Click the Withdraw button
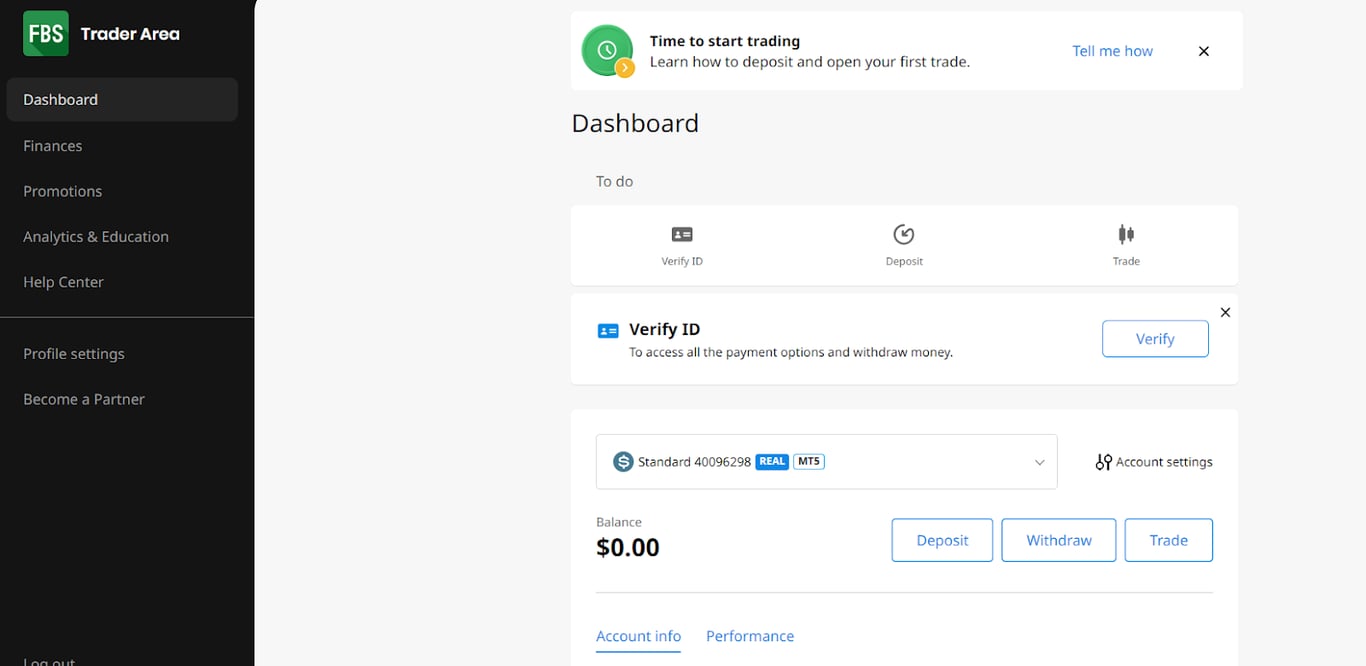The width and height of the screenshot is (1366, 666). point(1059,540)
